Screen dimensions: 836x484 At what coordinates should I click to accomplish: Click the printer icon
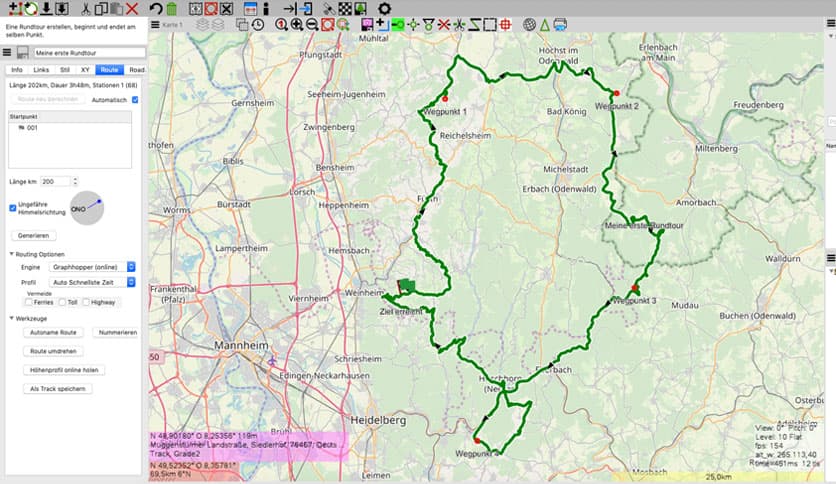(x=560, y=25)
